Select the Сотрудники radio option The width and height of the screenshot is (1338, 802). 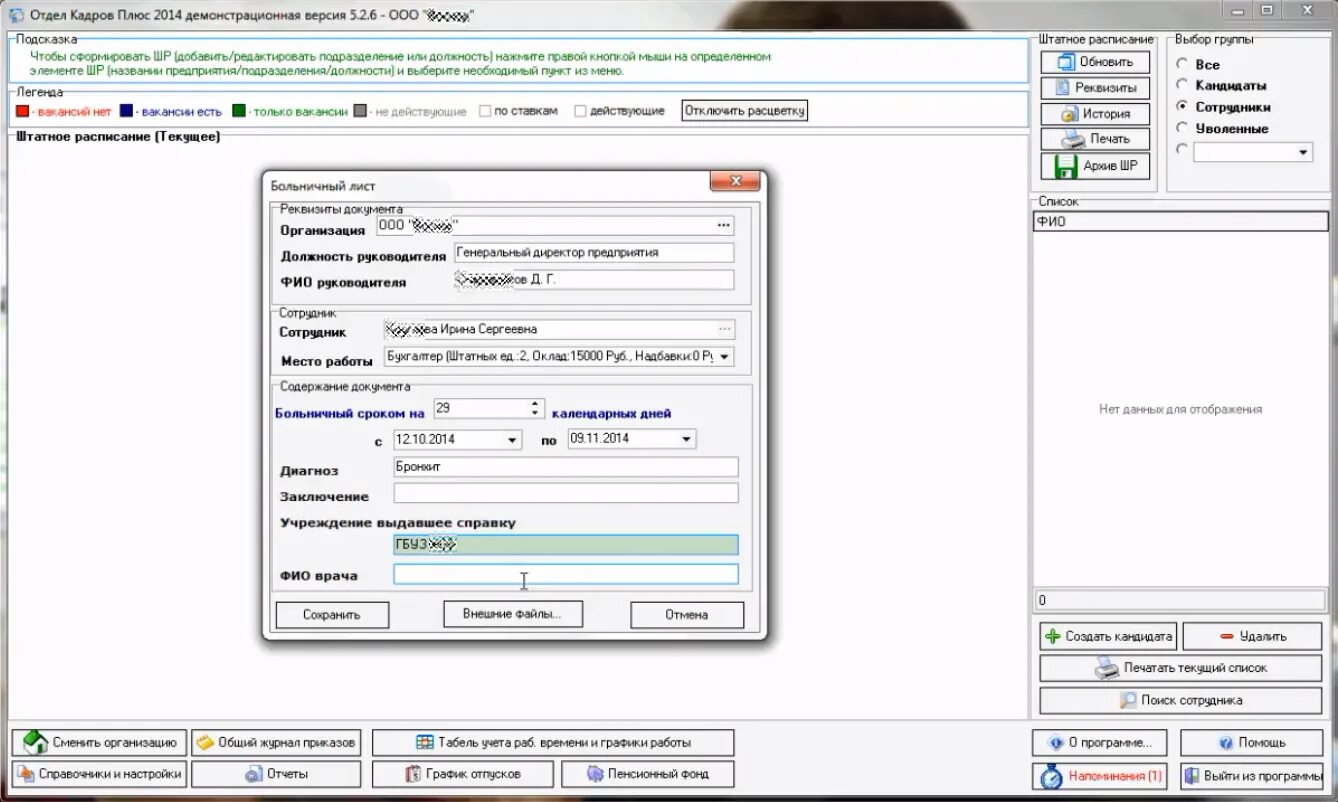[x=1182, y=106]
